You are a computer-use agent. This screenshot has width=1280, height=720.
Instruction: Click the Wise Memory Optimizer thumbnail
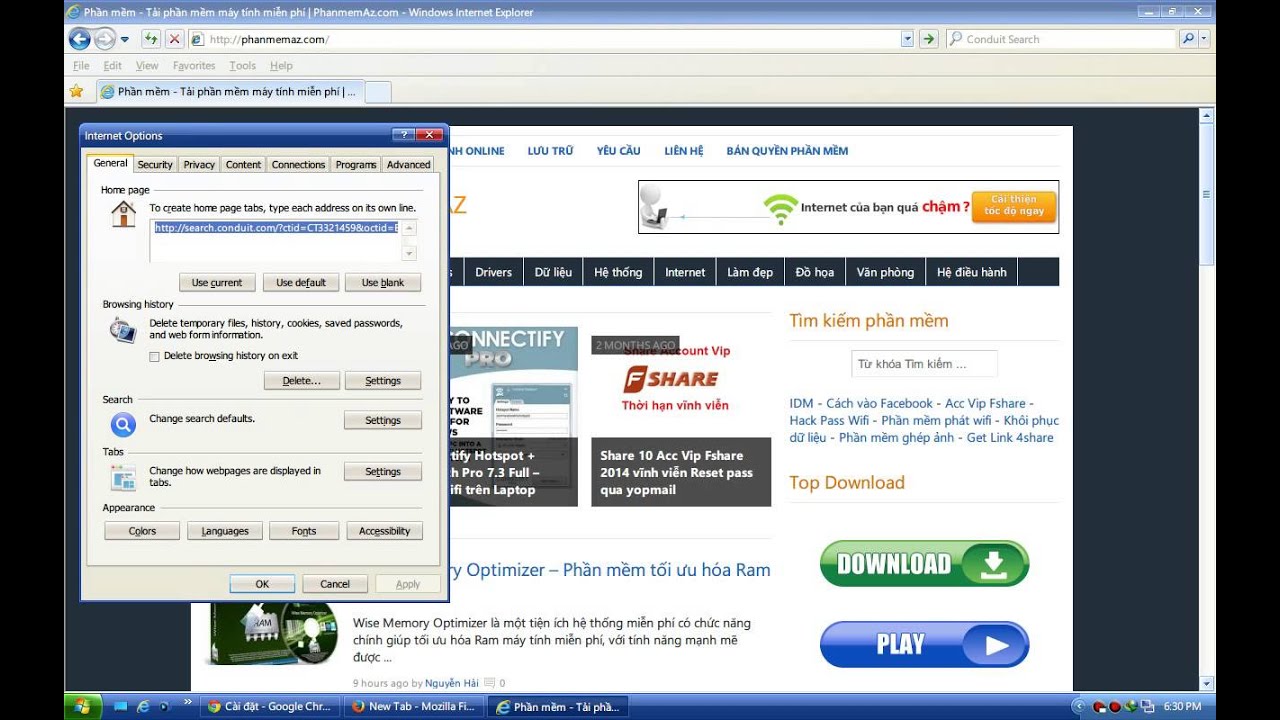[x=273, y=633]
